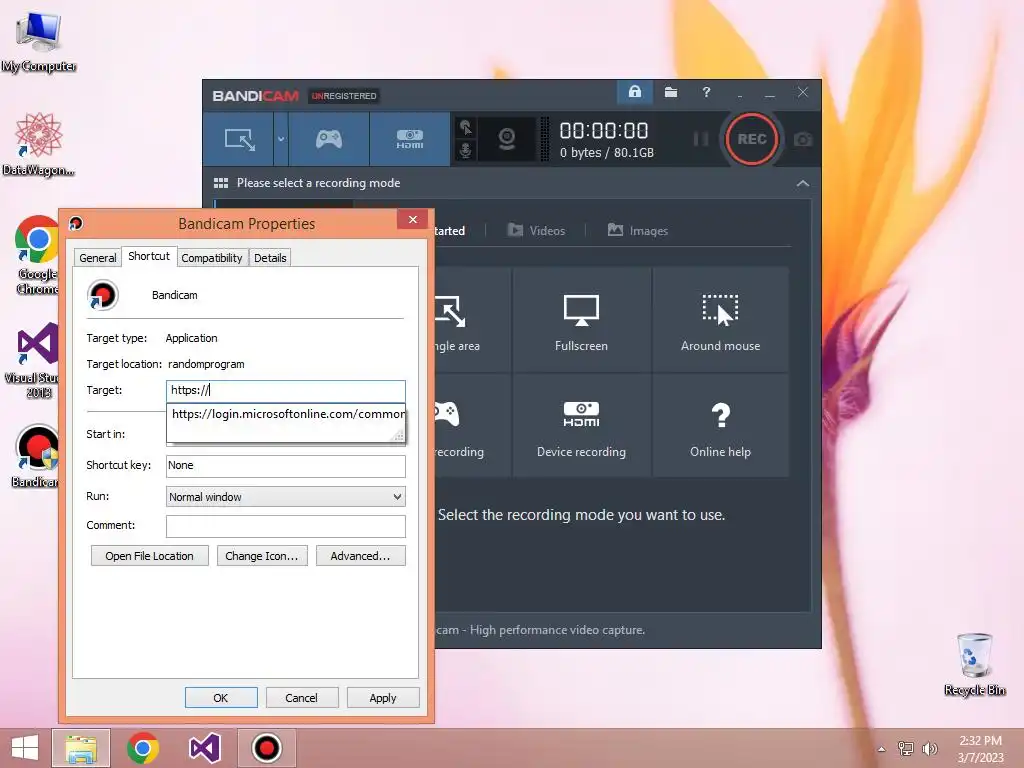1024x768 pixels.
Task: Open File Explorer from taskbar
Action: coord(81,748)
